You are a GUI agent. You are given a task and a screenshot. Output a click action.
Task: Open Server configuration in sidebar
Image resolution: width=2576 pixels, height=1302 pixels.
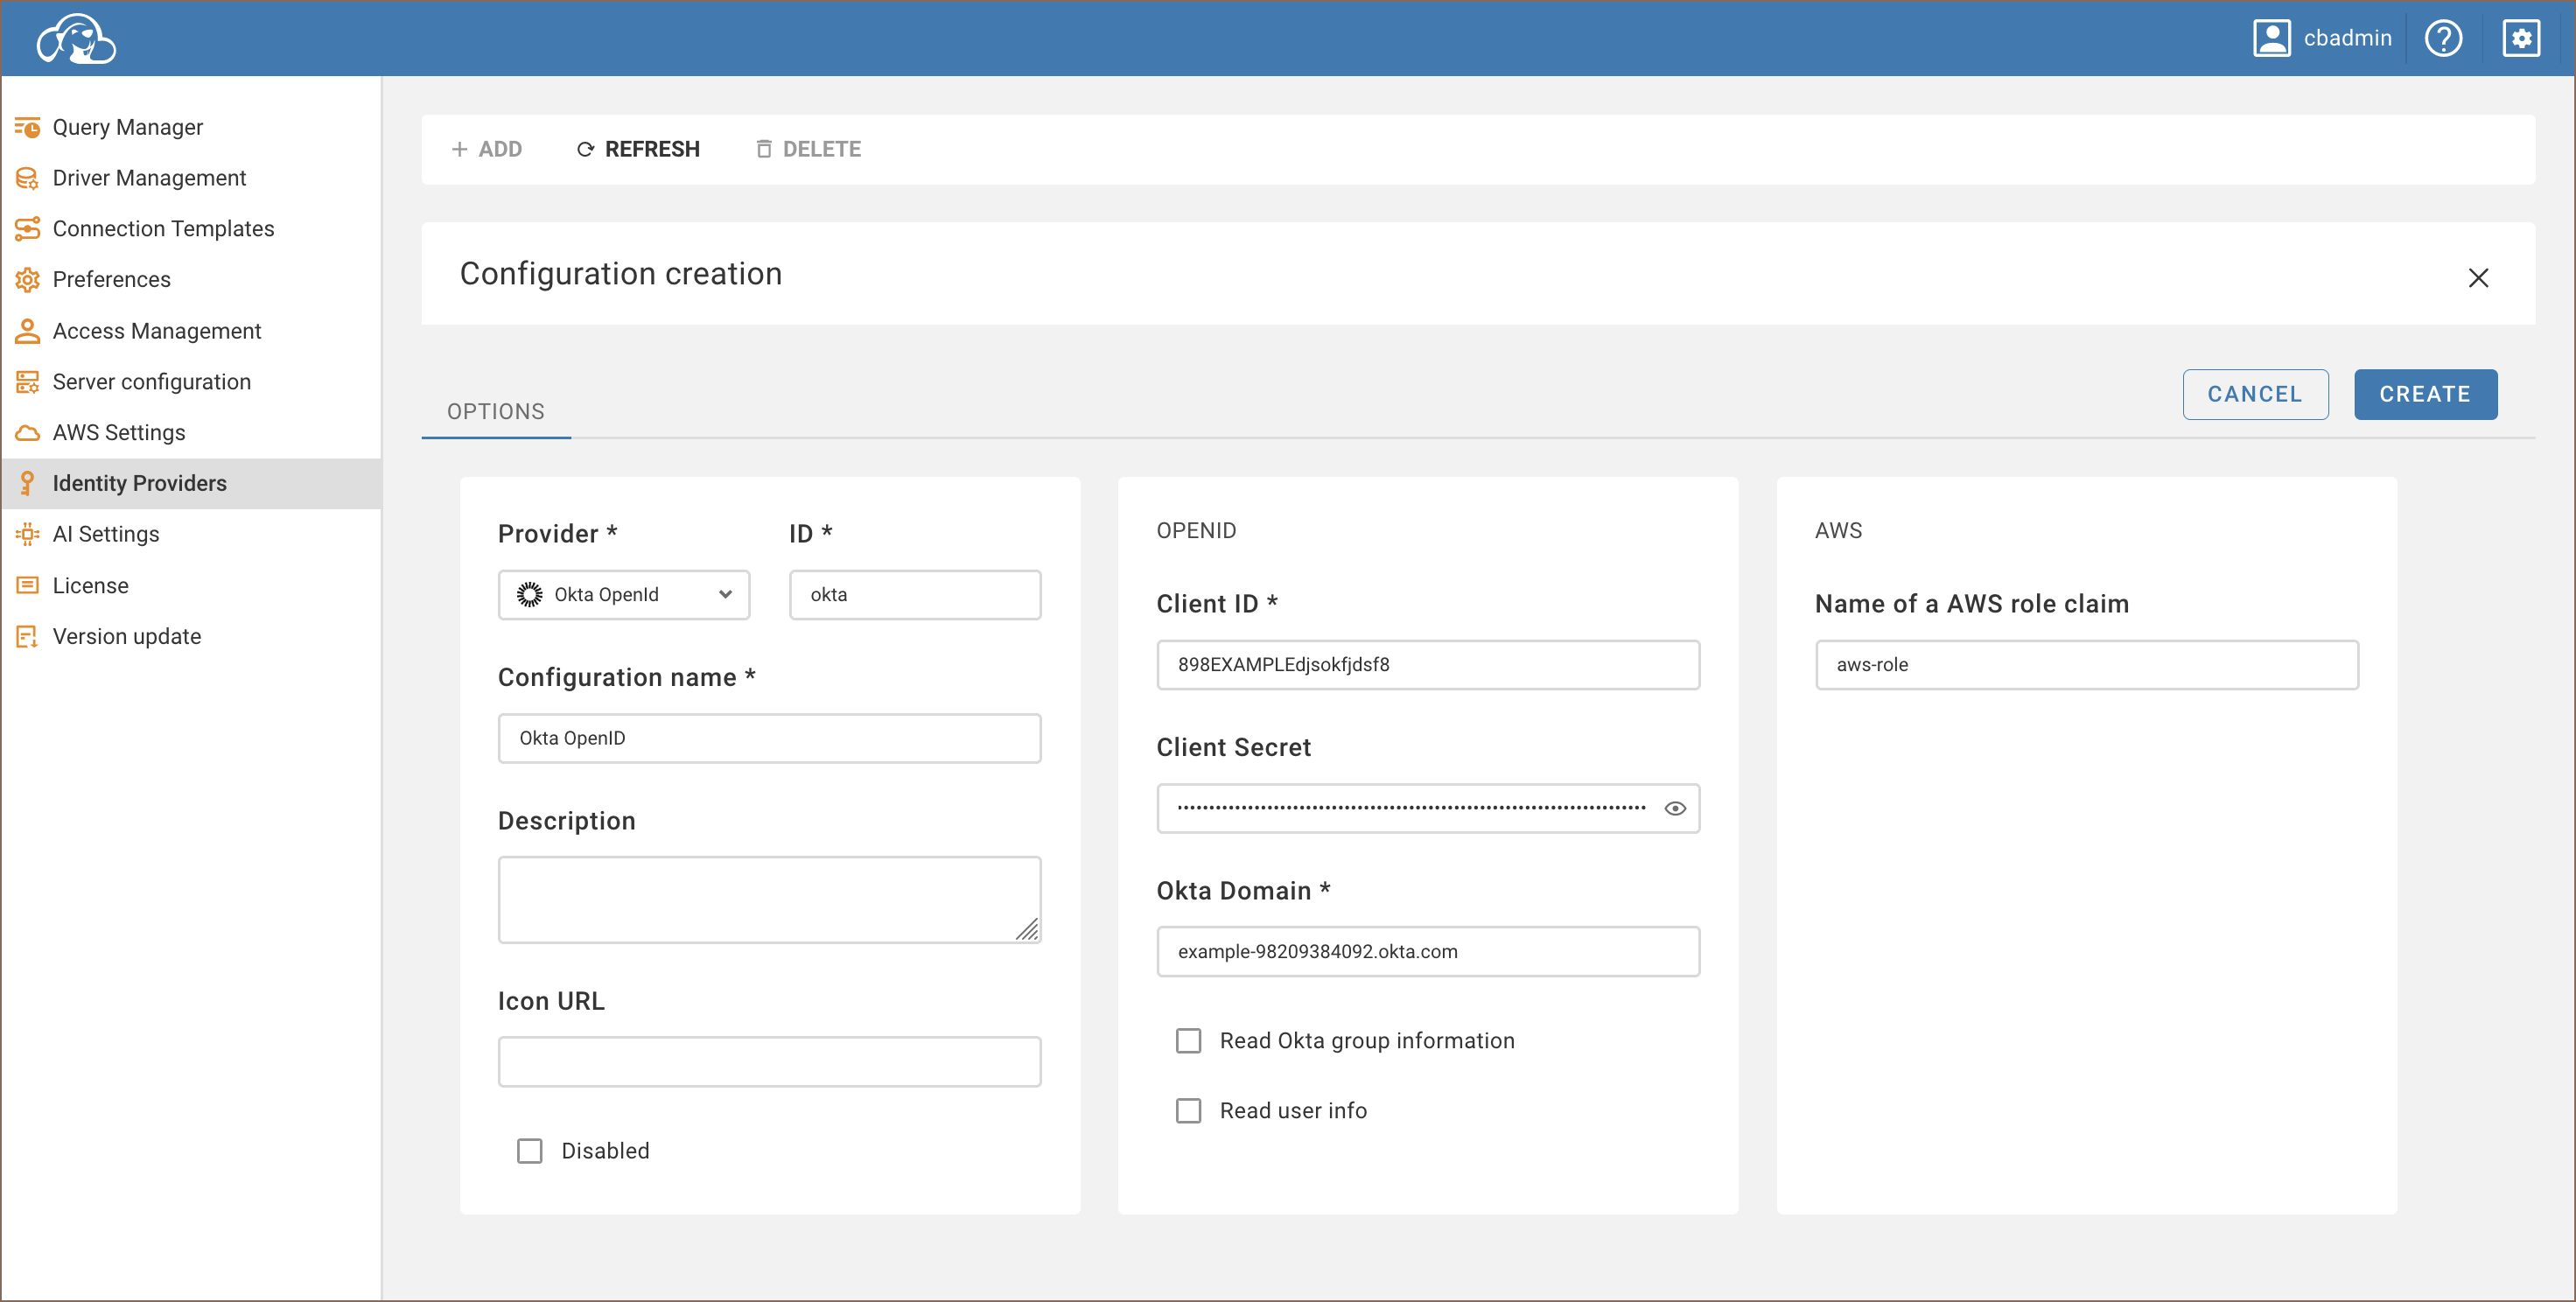point(151,382)
